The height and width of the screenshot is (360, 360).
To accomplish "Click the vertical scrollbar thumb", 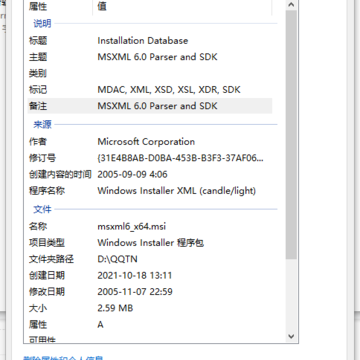I will 291,134.
